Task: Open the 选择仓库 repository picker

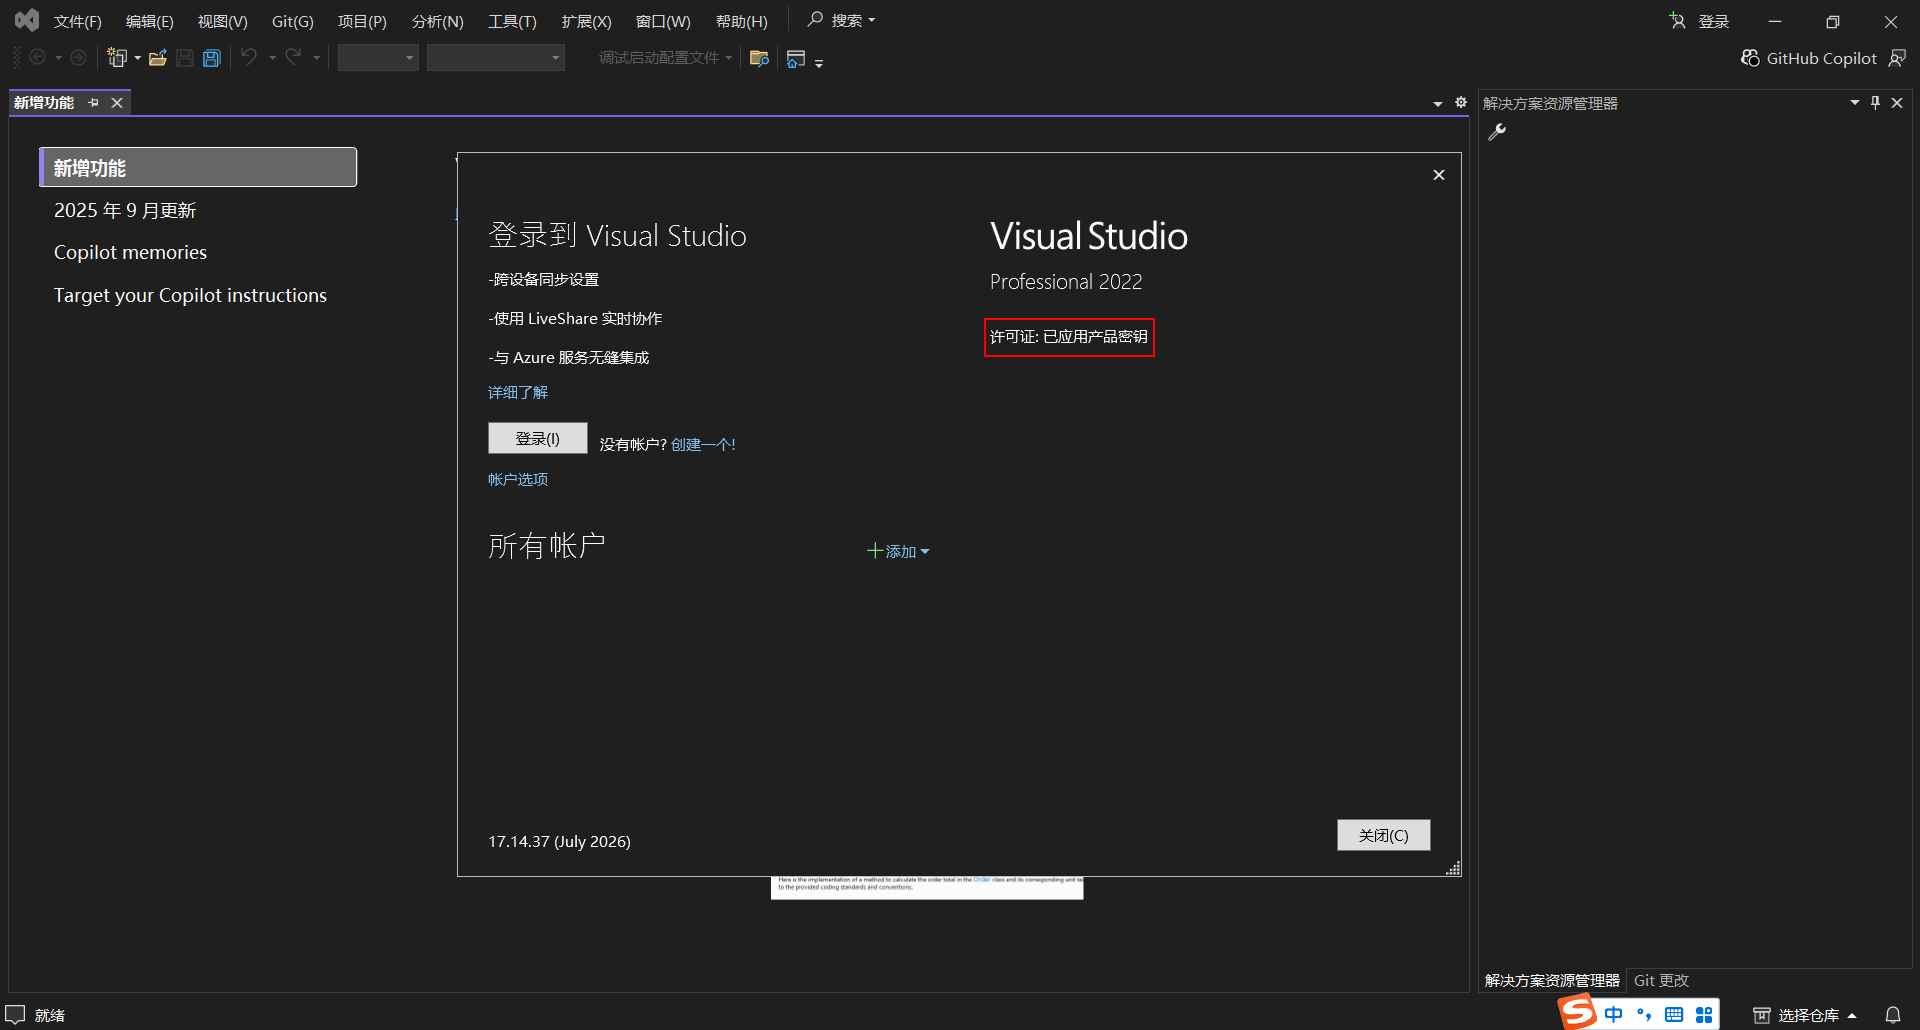Action: [x=1805, y=1015]
